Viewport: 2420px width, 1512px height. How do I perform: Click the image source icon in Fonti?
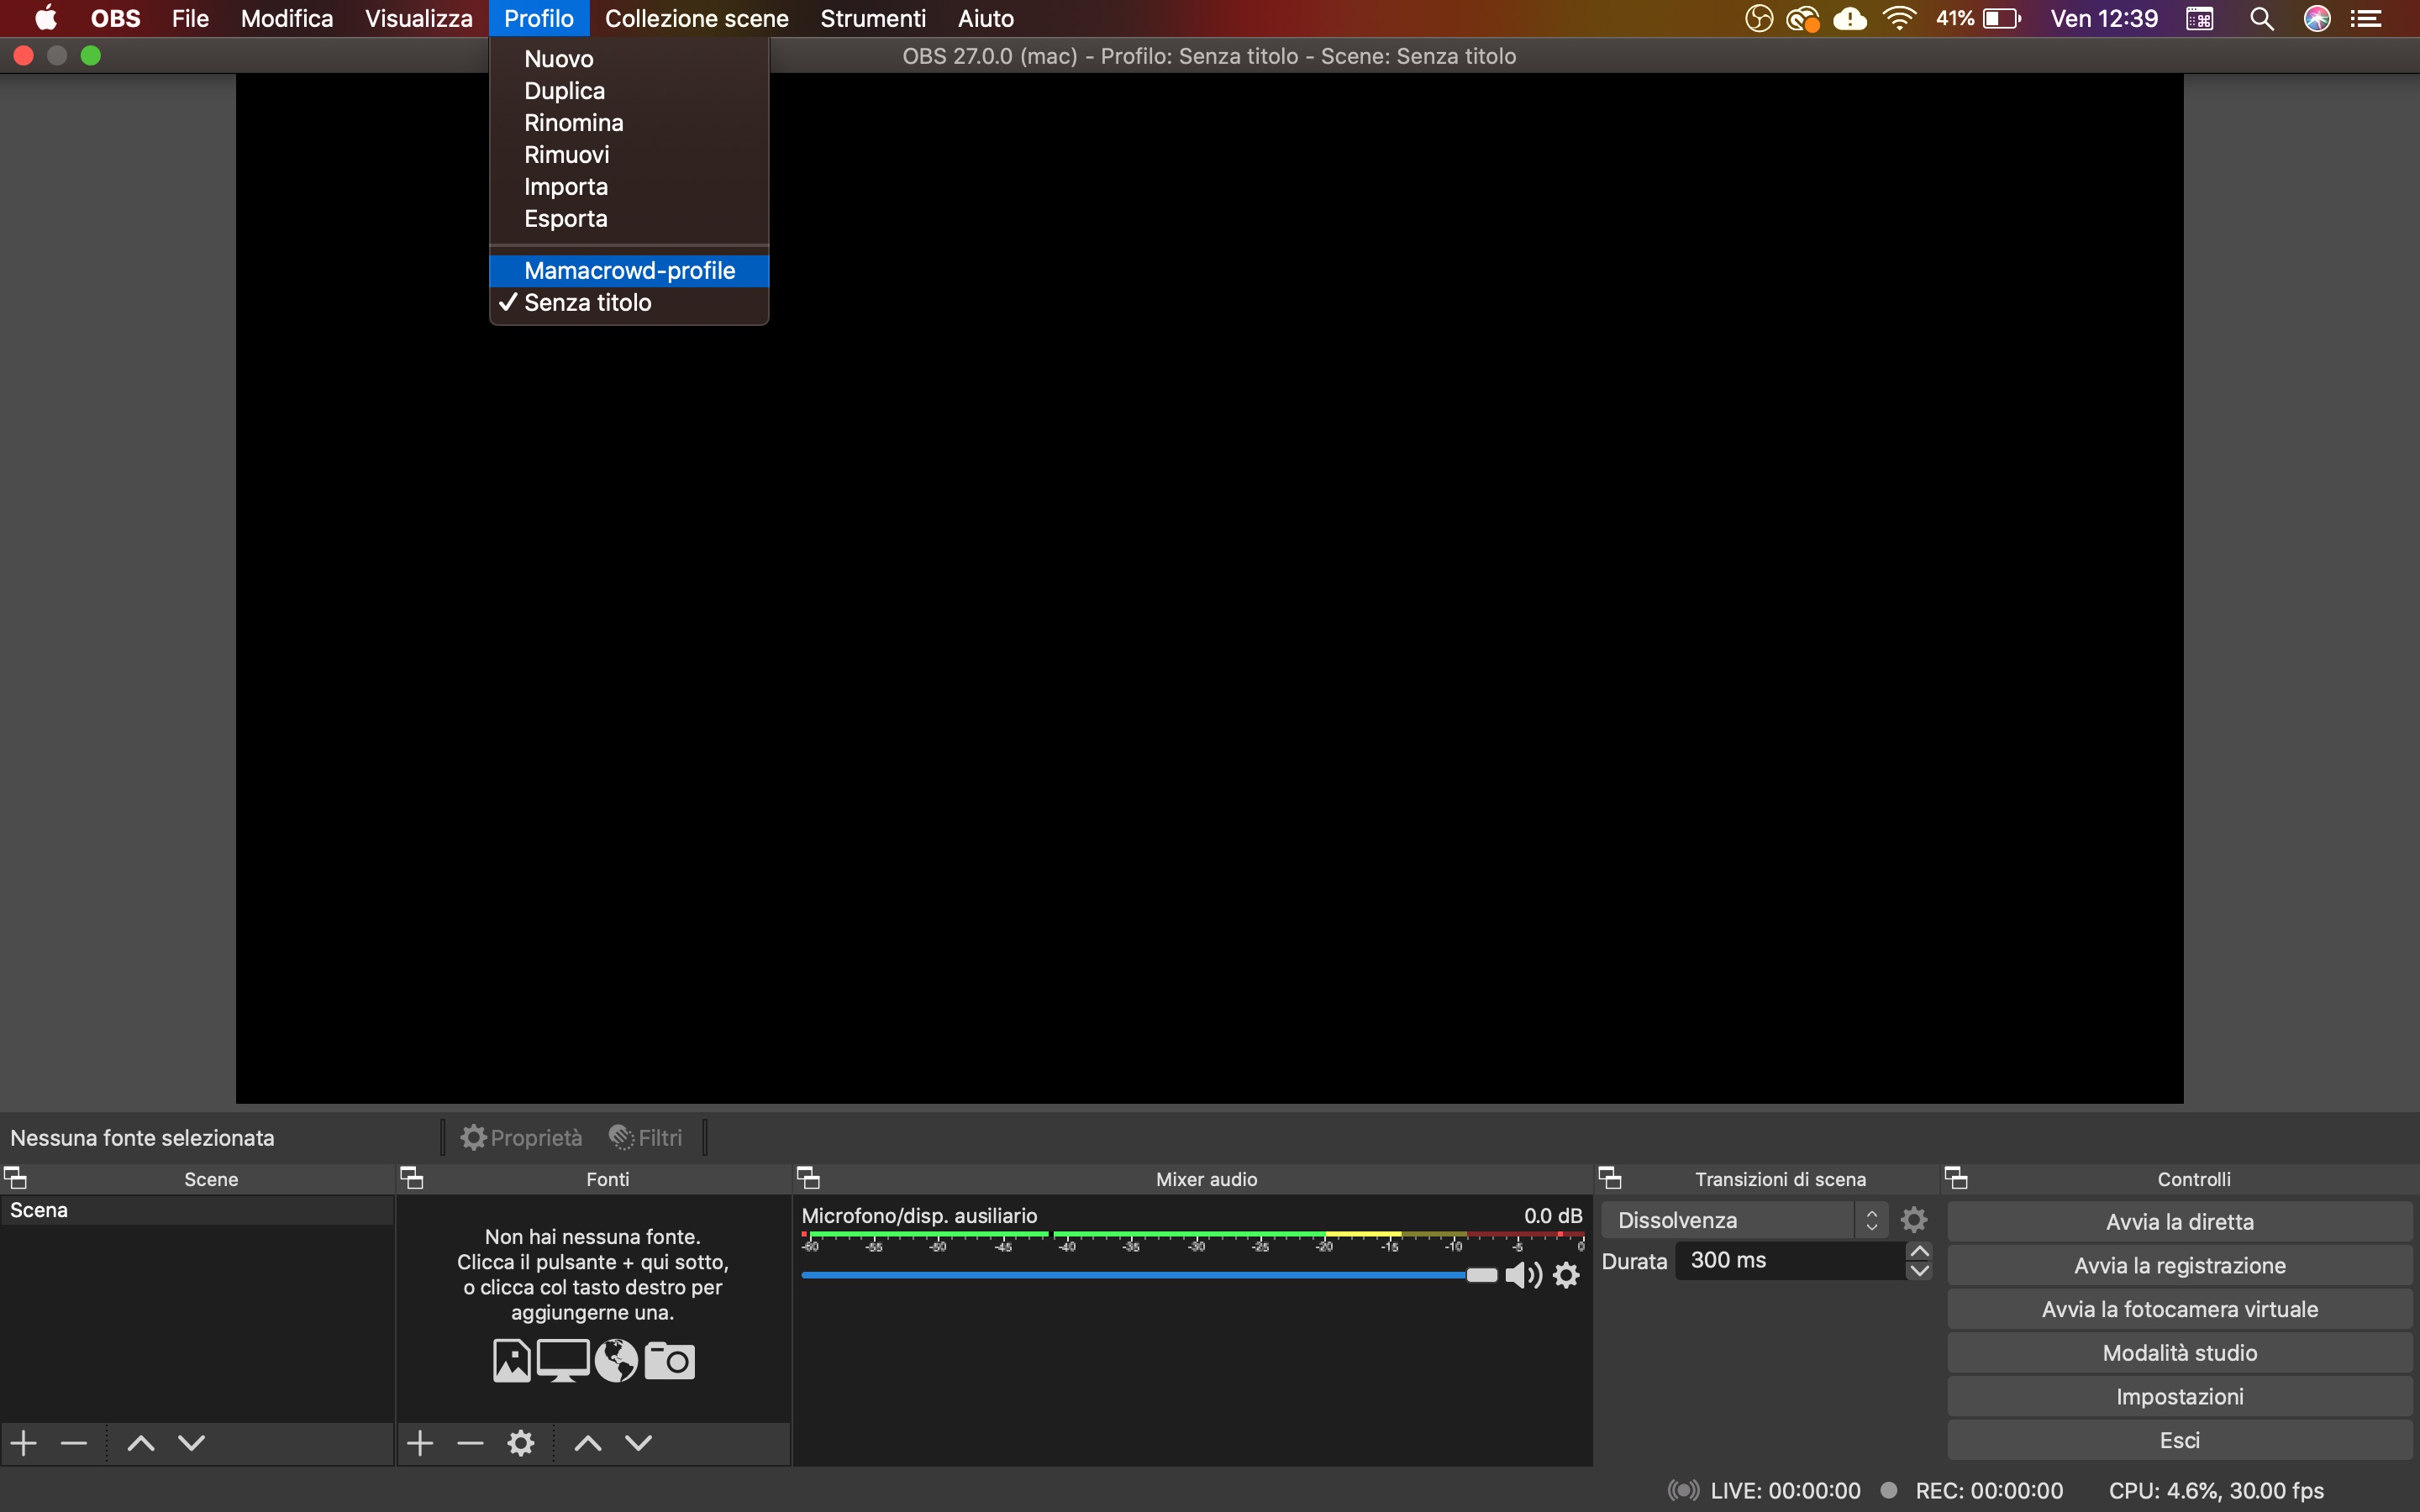512,1361
